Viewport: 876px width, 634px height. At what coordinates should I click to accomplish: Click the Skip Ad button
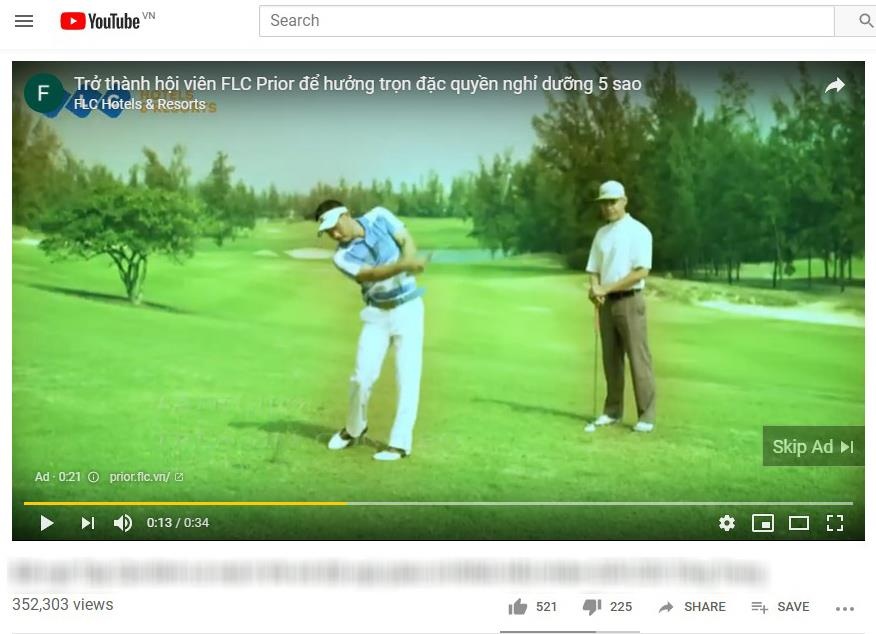click(x=813, y=446)
